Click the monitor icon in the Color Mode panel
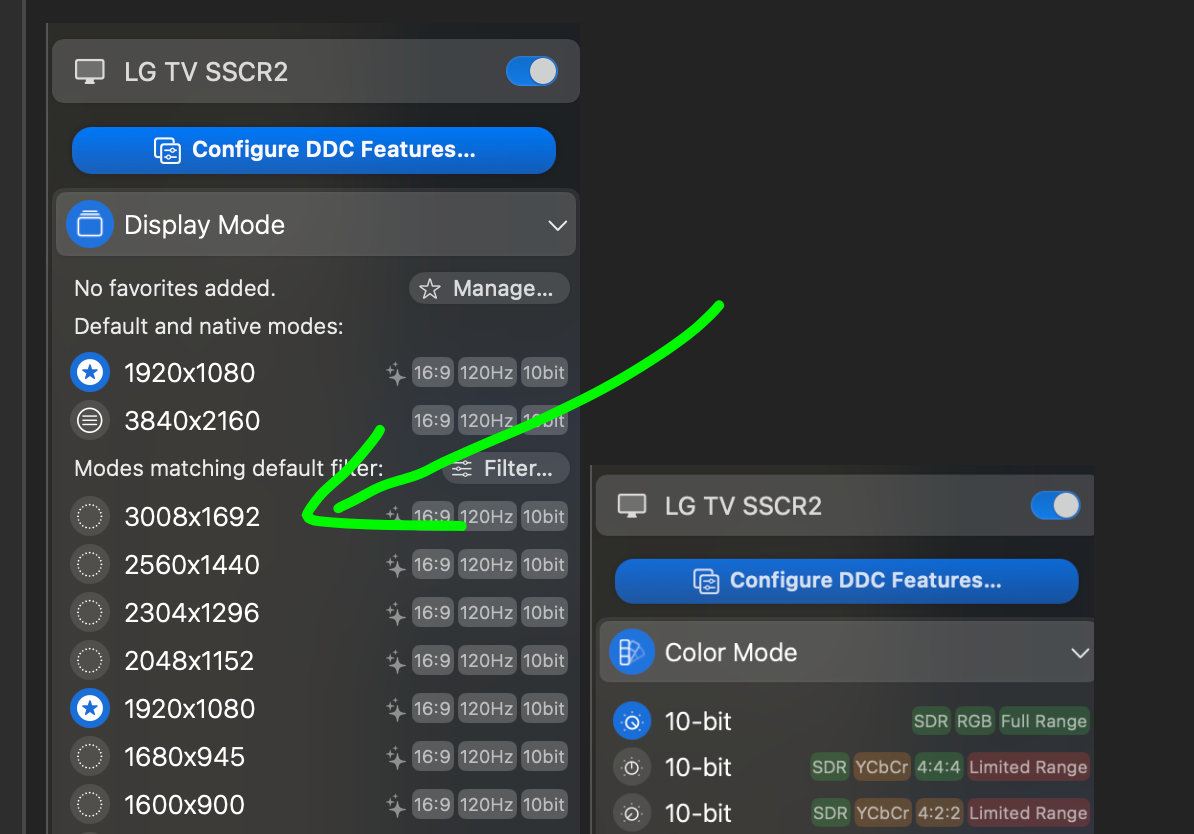 click(631, 506)
